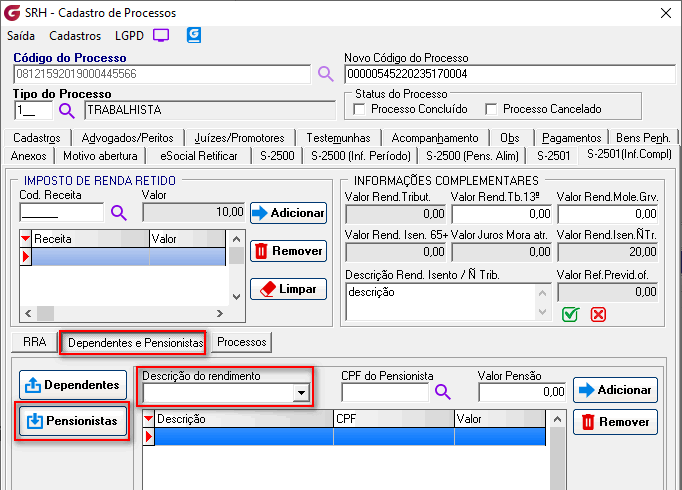
Task: Open red triangle menu in Receita grid header
Action: tap(26, 239)
